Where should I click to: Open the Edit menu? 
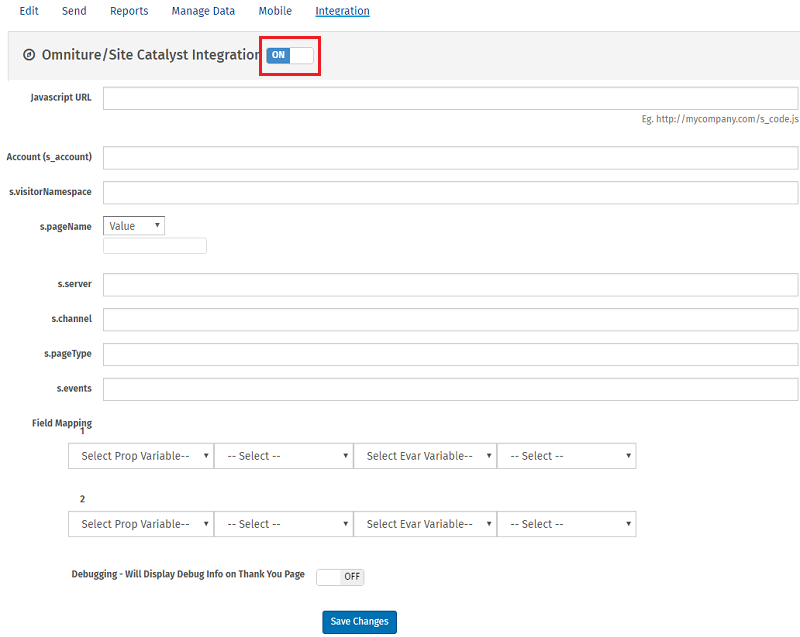pos(29,11)
